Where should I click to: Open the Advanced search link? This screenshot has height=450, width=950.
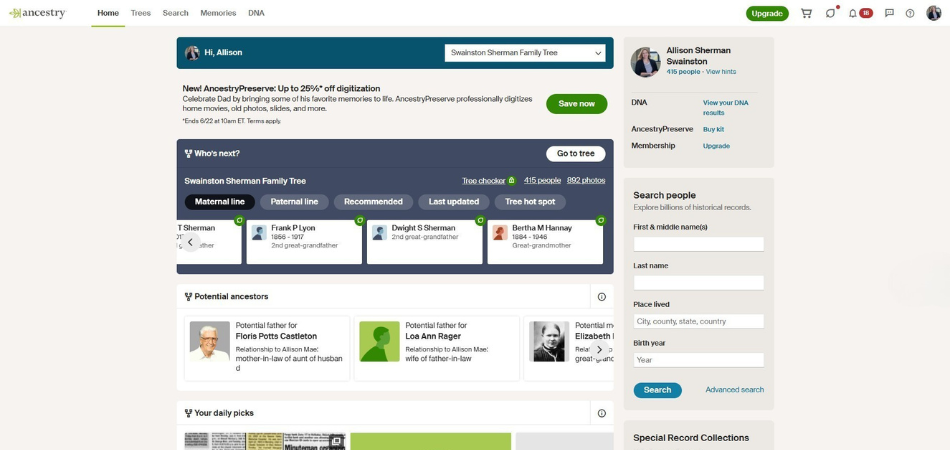pos(734,390)
